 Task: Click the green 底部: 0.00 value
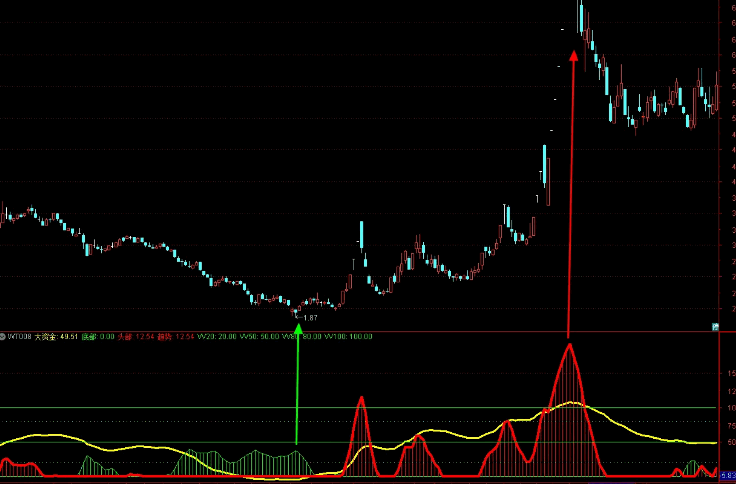pos(98,337)
